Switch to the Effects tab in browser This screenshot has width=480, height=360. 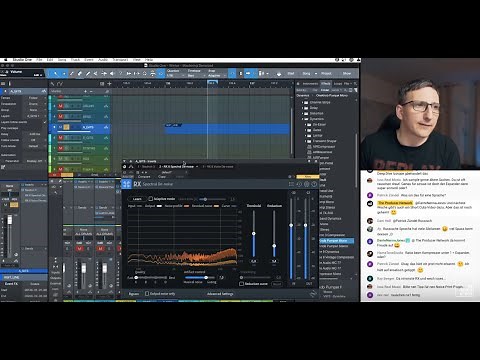click(x=326, y=84)
